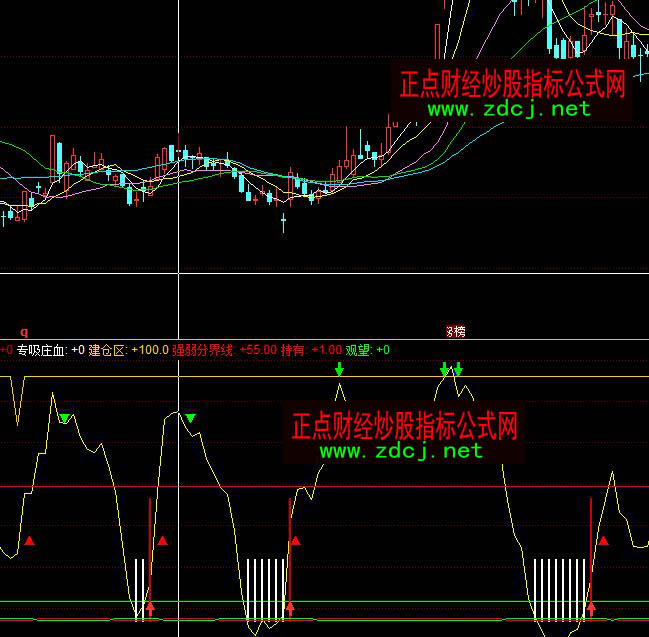The height and width of the screenshot is (637, 649).
Task: Click the middle group of white bars
Action: 266,587
